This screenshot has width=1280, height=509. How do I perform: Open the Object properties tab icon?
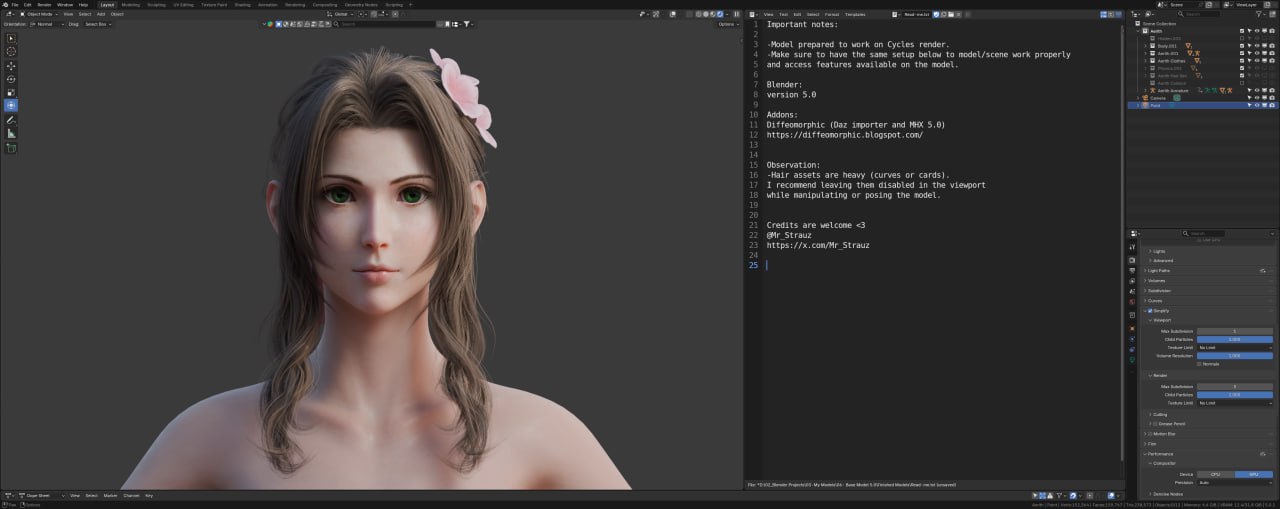[1132, 328]
